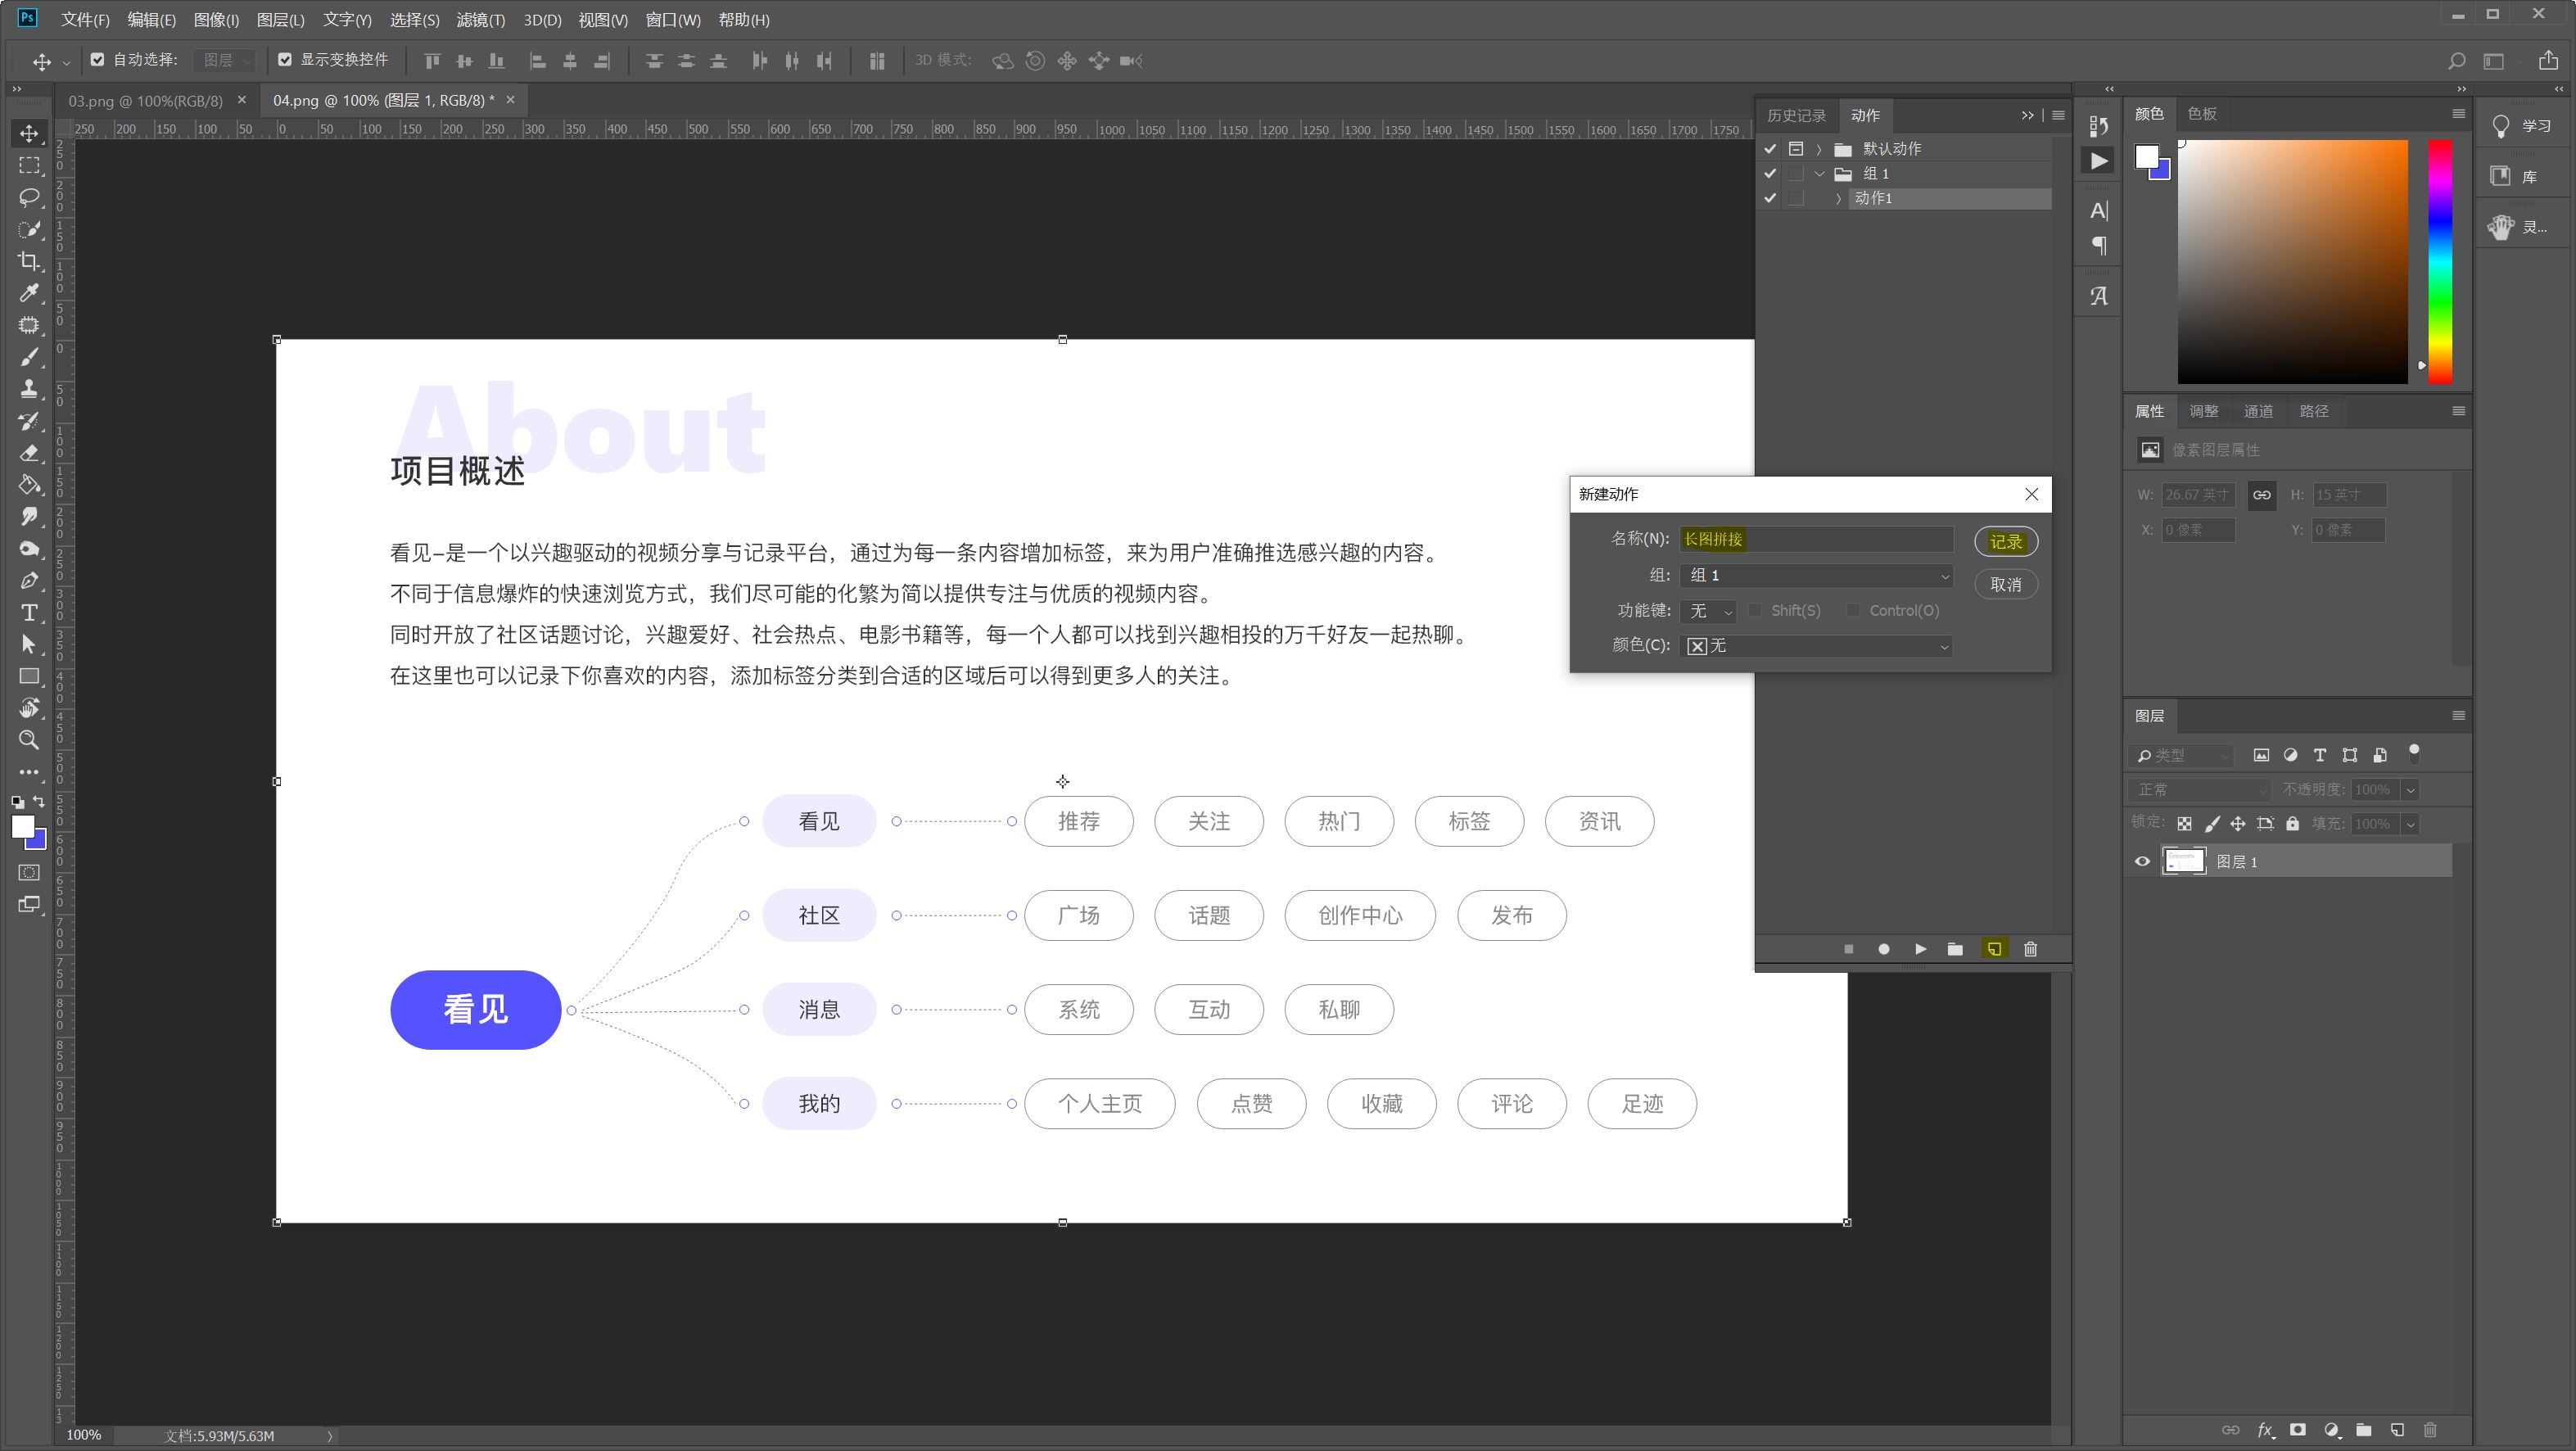Click the rainbow hue slider strip
This screenshot has height=1451, width=2576.
pos(2440,260)
